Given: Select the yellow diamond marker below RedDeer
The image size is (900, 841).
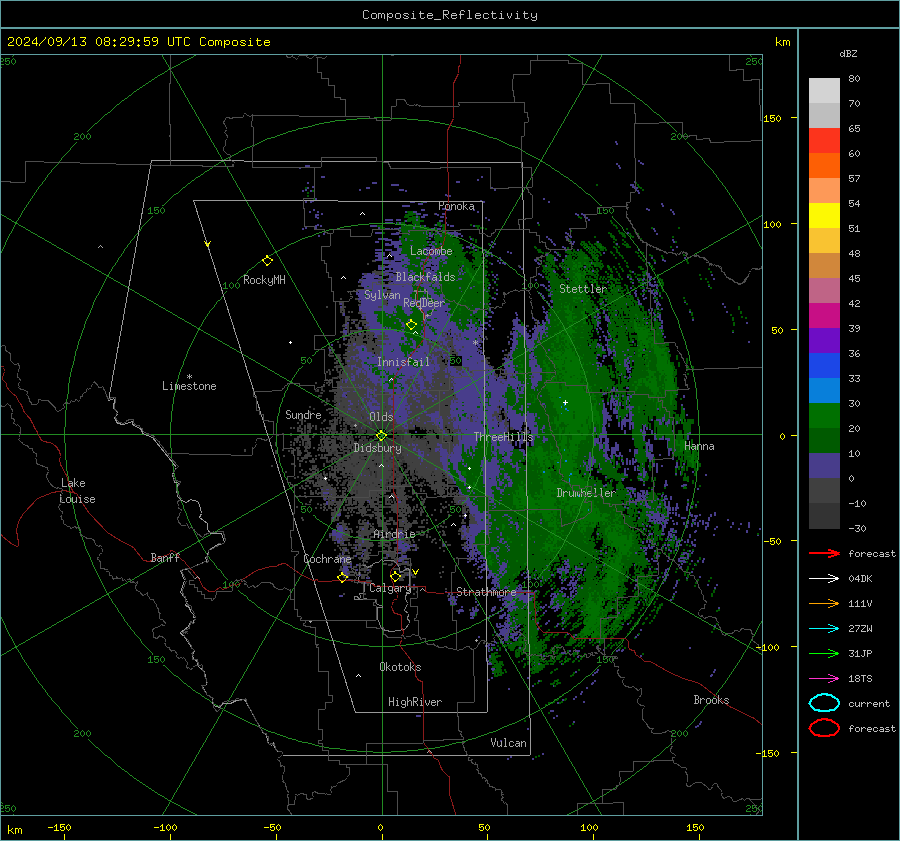Looking at the screenshot, I should 412,325.
